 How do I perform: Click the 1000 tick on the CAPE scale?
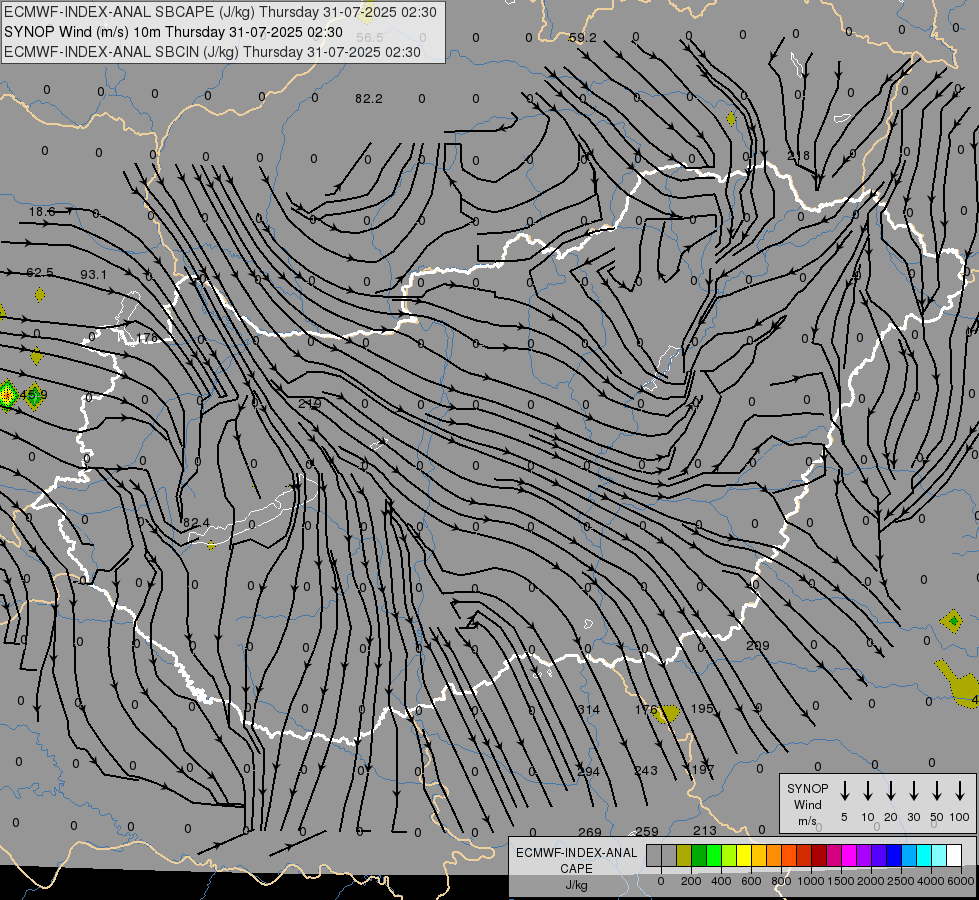click(811, 881)
